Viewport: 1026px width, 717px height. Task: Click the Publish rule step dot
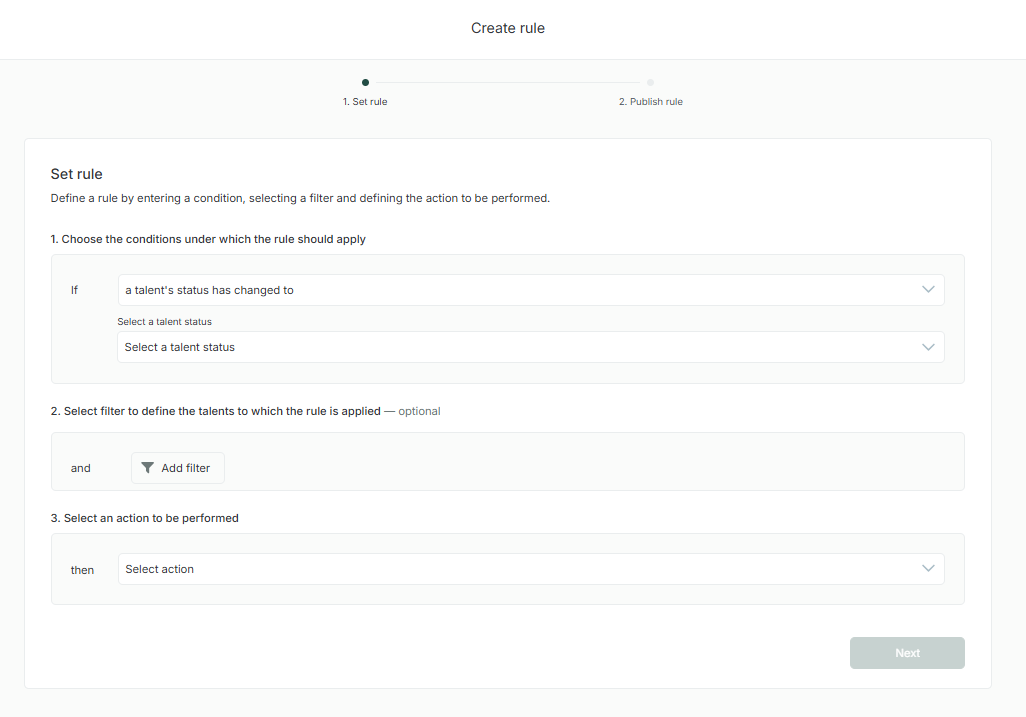coord(650,83)
